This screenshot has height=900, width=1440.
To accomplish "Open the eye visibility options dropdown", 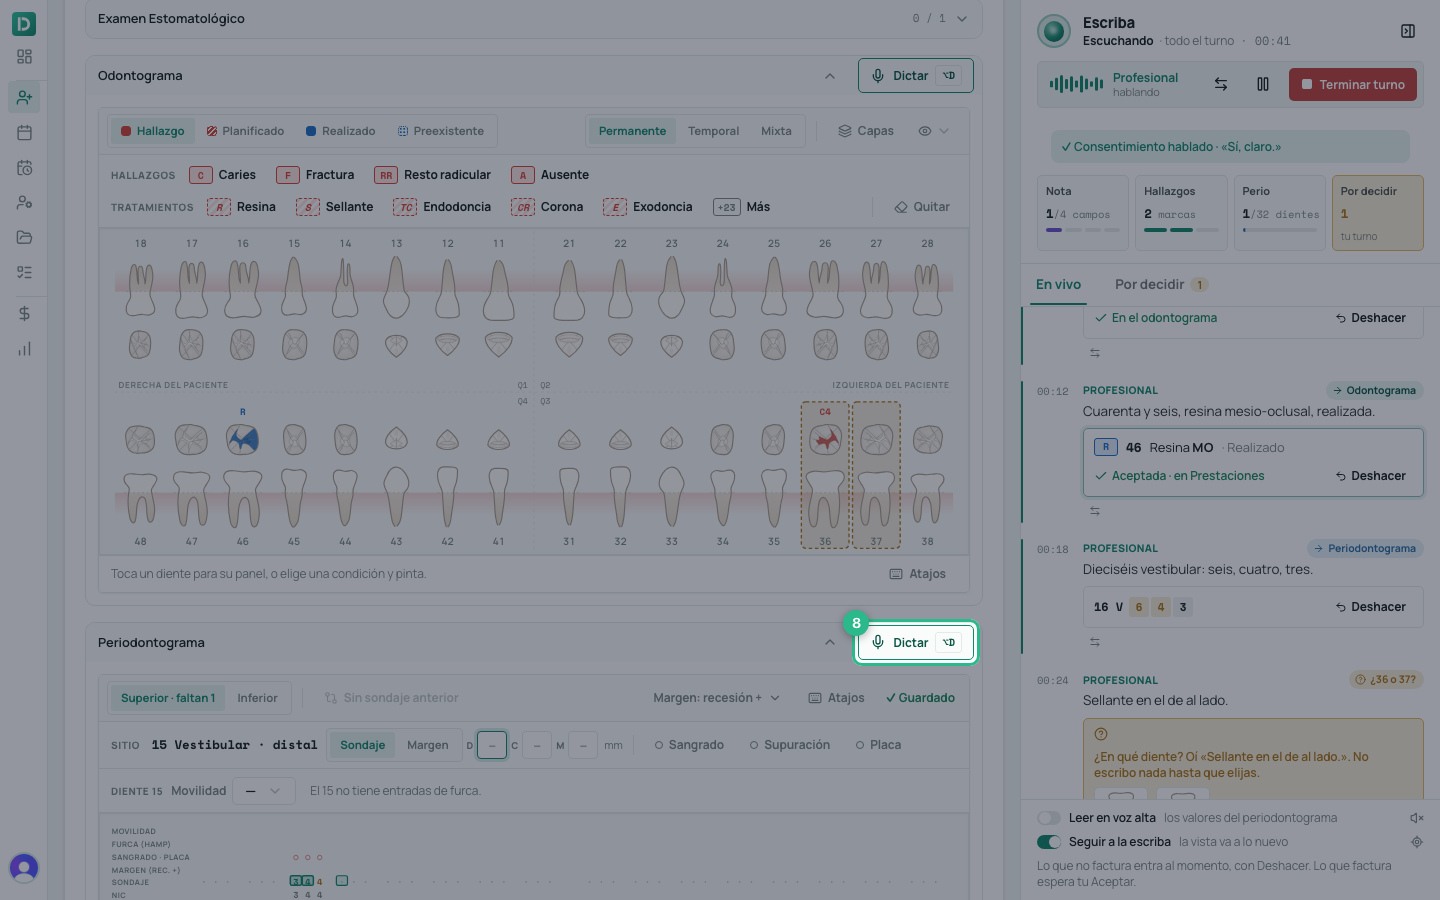I will pos(933,131).
